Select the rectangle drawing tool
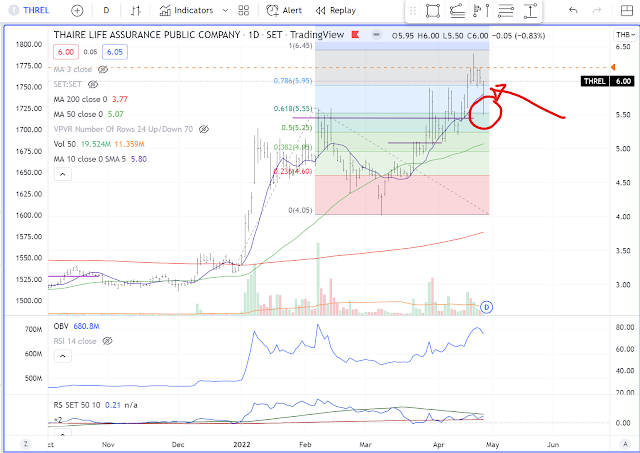The width and height of the screenshot is (640, 453). 433,11
